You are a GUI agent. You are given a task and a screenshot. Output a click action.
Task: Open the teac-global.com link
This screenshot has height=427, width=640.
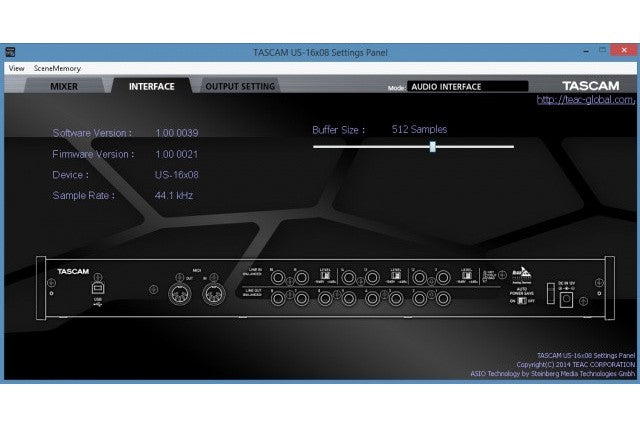[586, 100]
